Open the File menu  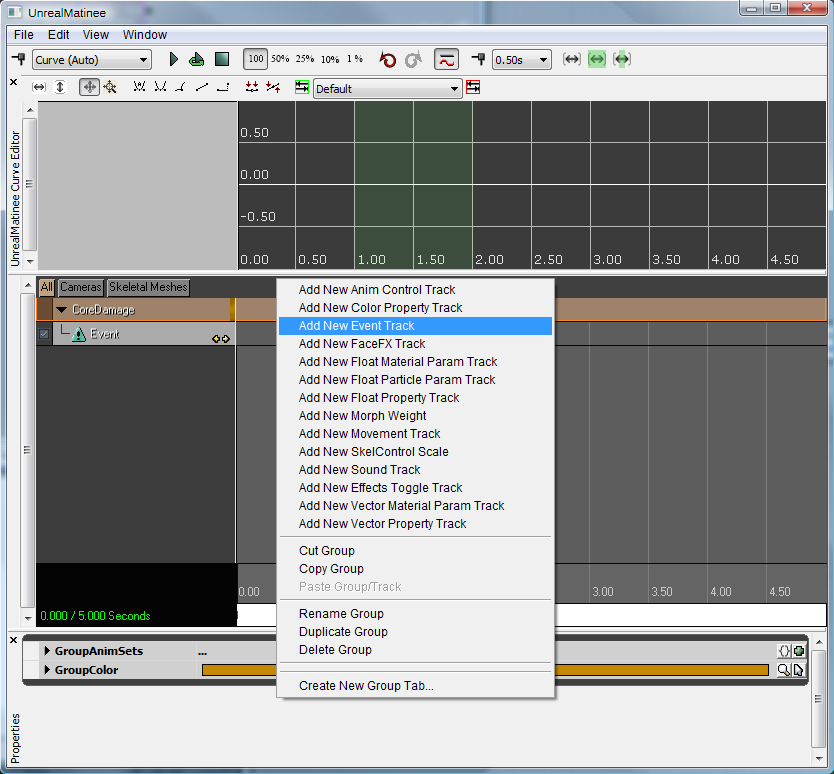[23, 35]
